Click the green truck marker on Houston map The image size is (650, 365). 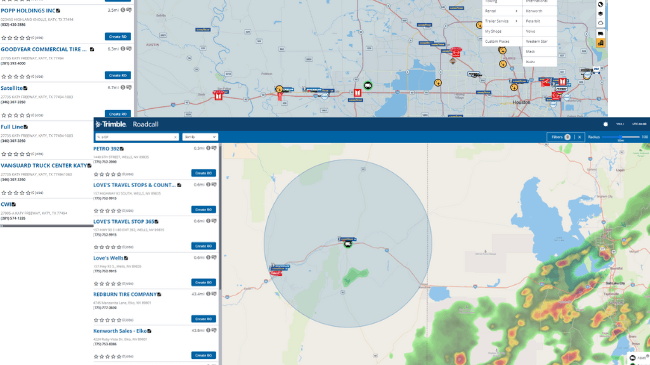pos(368,85)
